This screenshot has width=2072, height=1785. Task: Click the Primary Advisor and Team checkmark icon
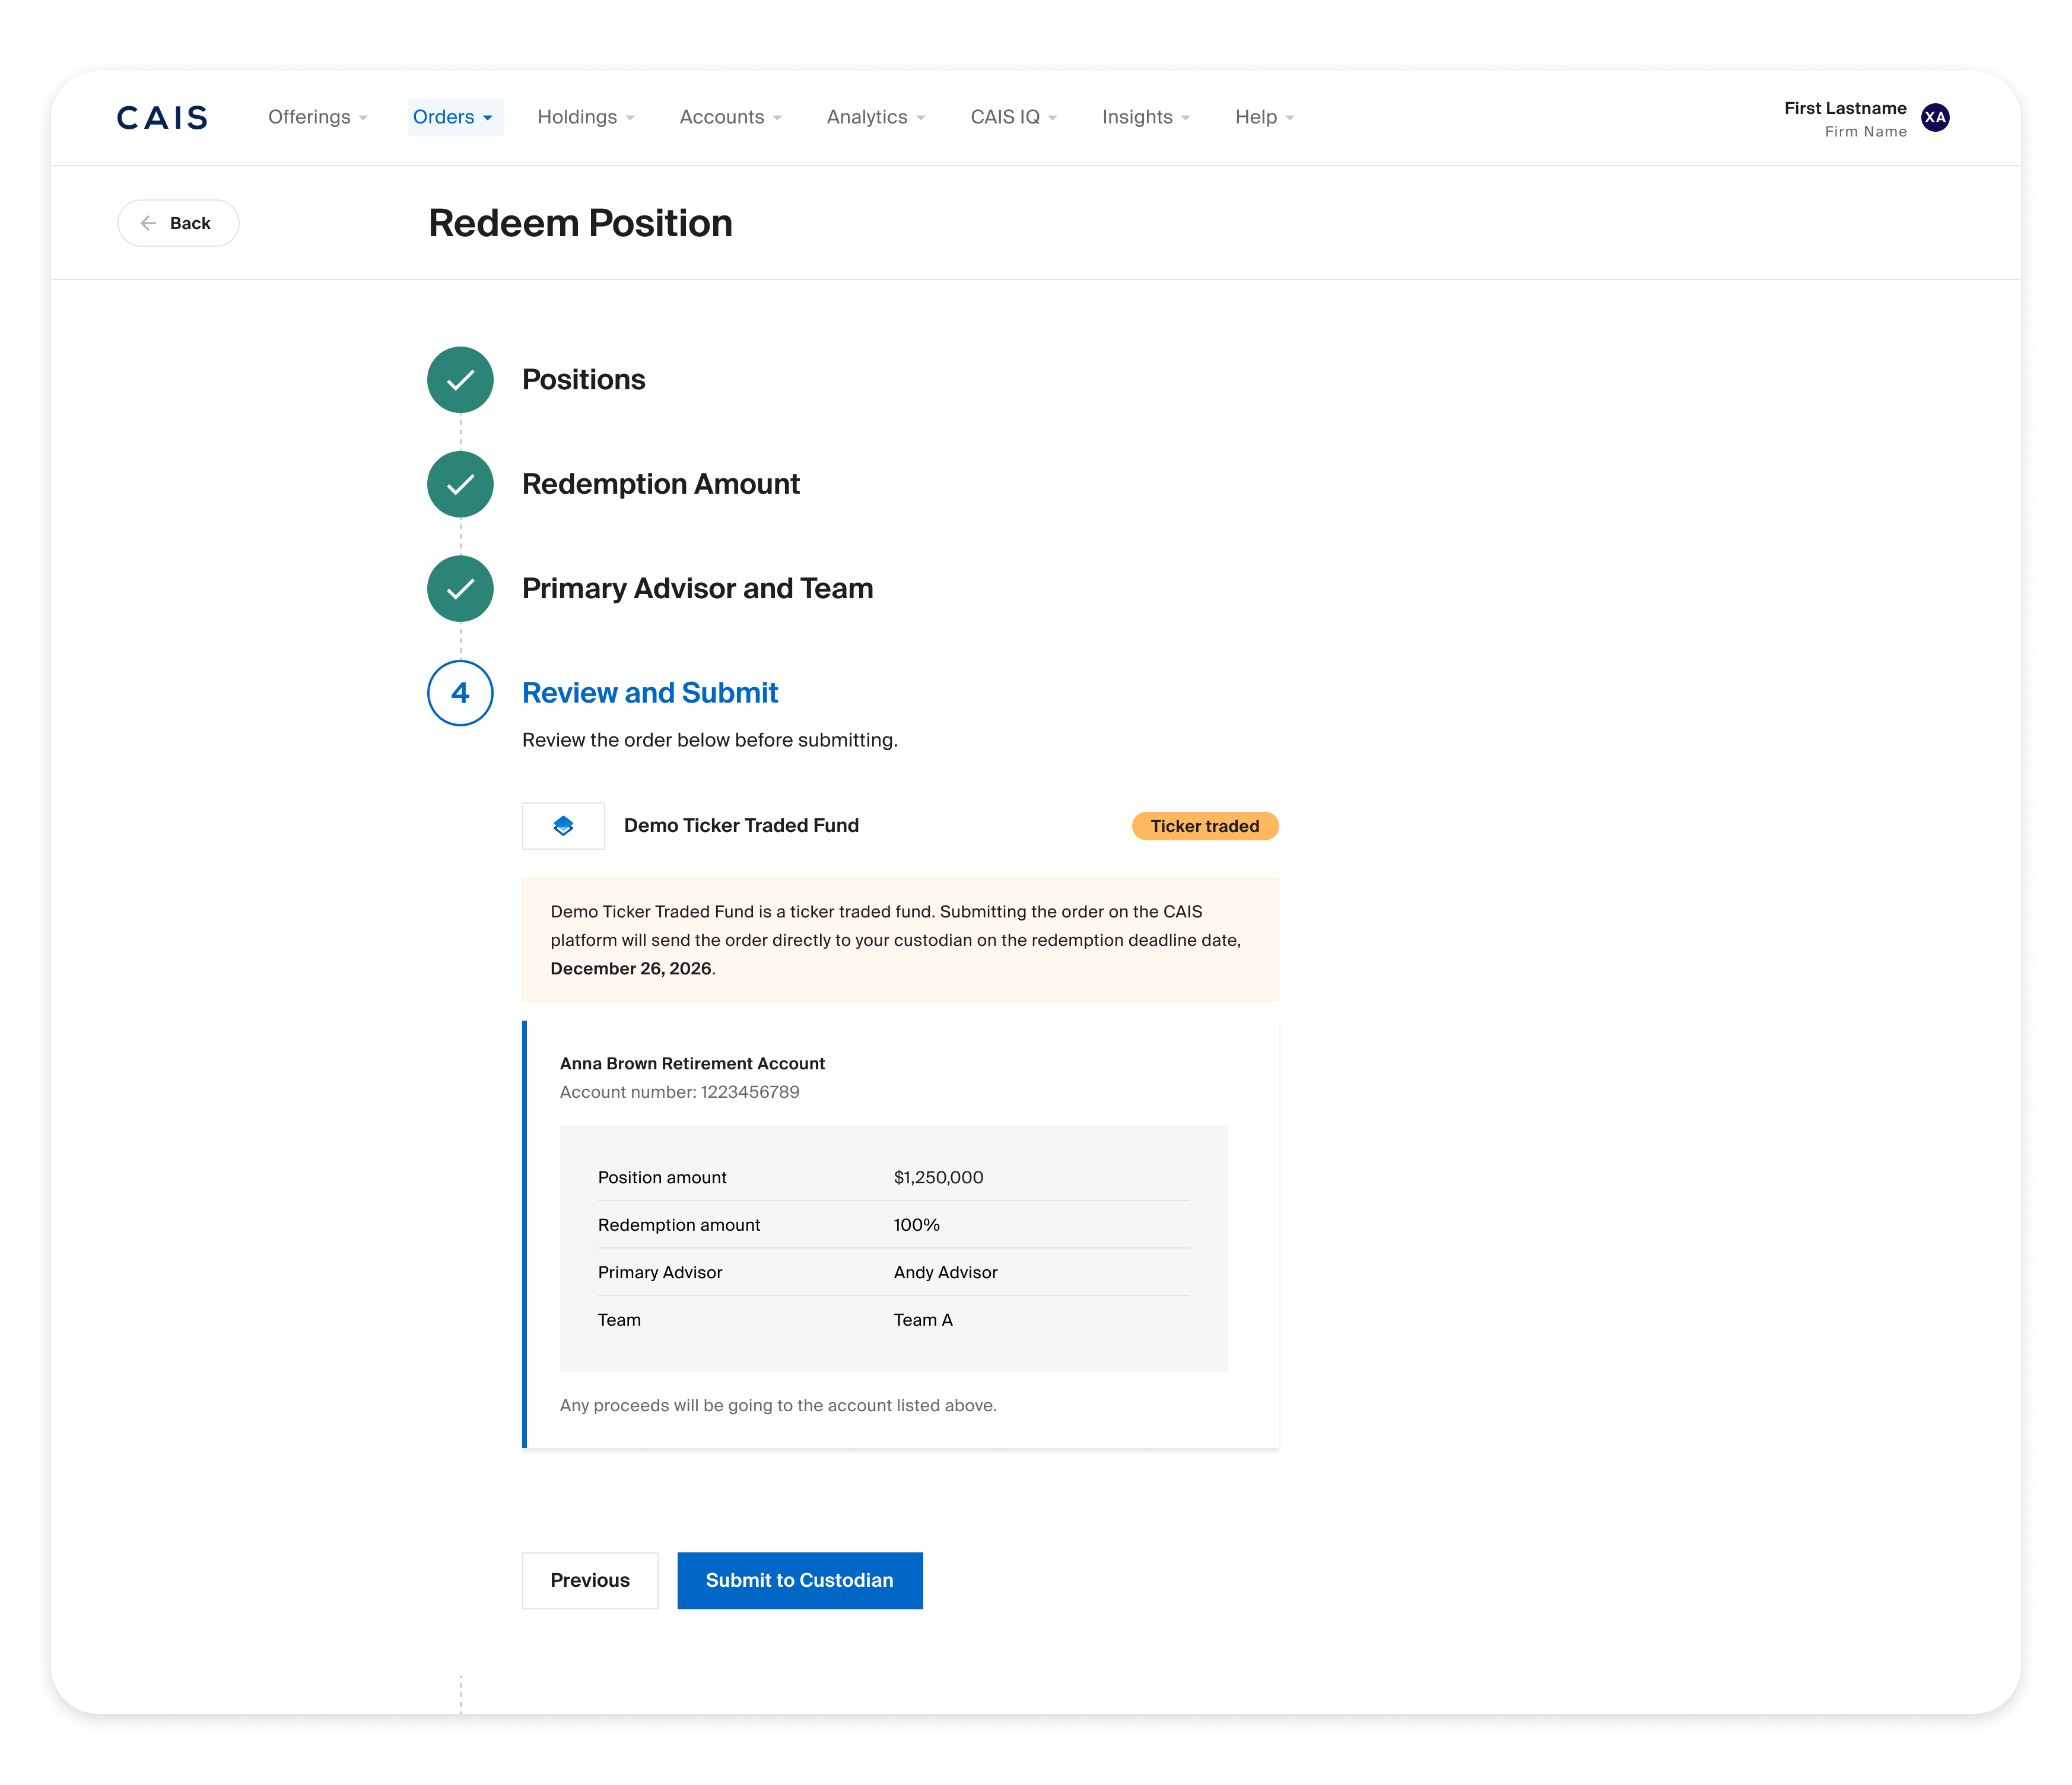click(460, 589)
